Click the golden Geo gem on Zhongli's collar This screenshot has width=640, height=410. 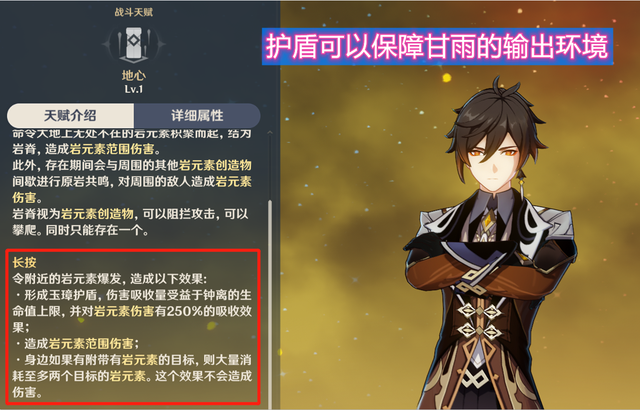pyautogui.click(x=488, y=220)
